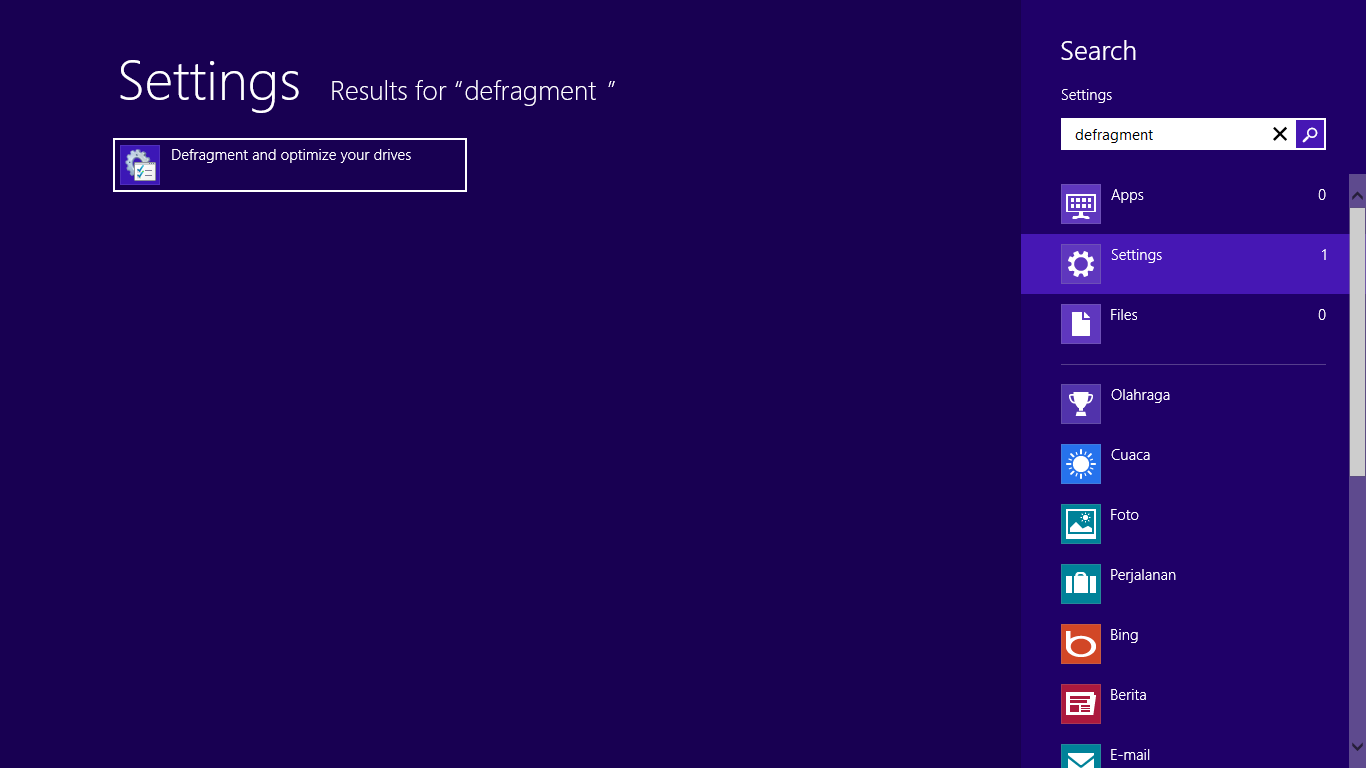1366x768 pixels.
Task: Search within Foto app
Action: point(1185,524)
